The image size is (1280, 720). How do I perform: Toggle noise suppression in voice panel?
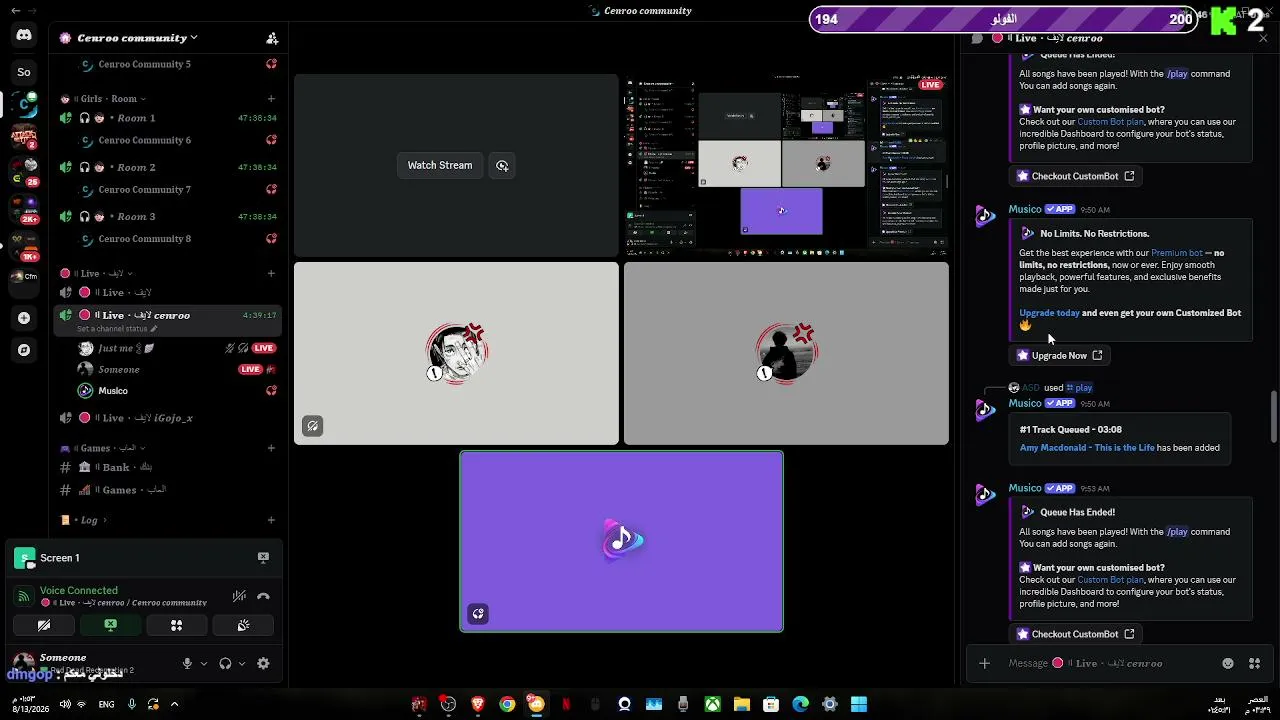coord(239,596)
